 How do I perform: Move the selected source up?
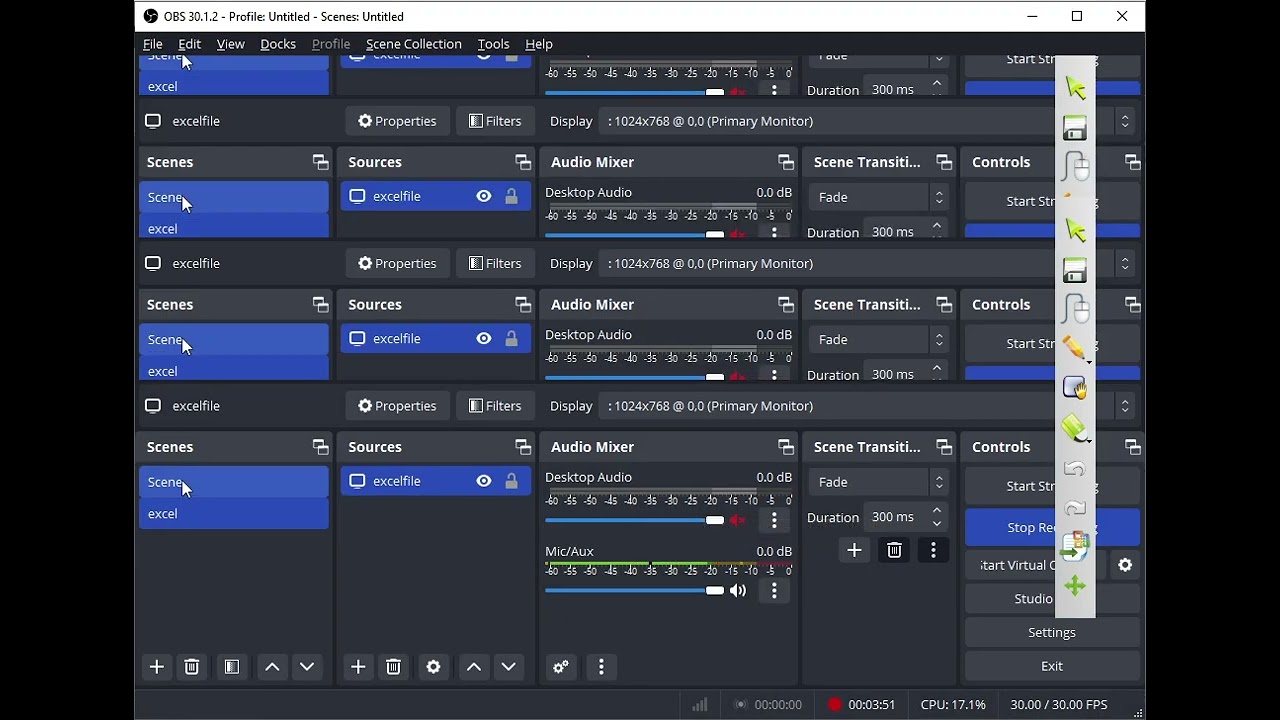click(474, 667)
